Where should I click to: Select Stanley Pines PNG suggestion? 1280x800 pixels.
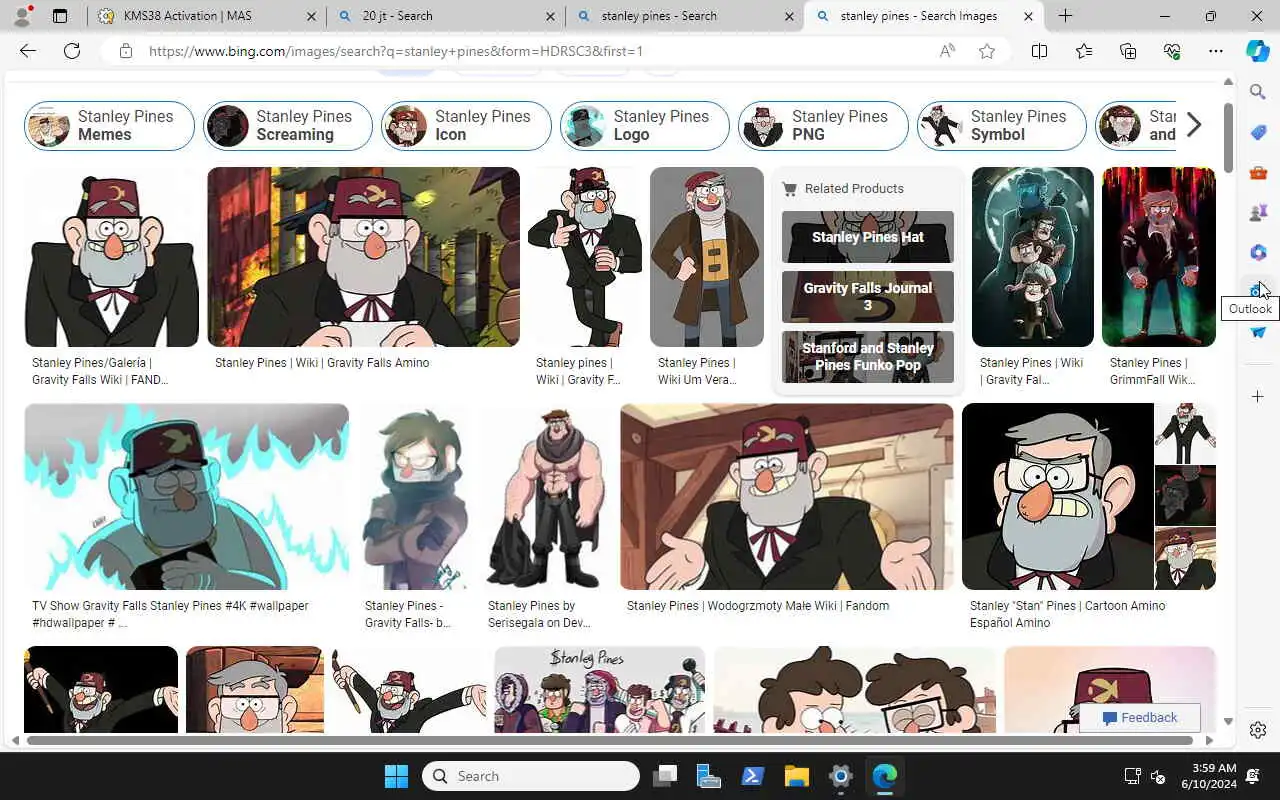pyautogui.click(x=823, y=126)
